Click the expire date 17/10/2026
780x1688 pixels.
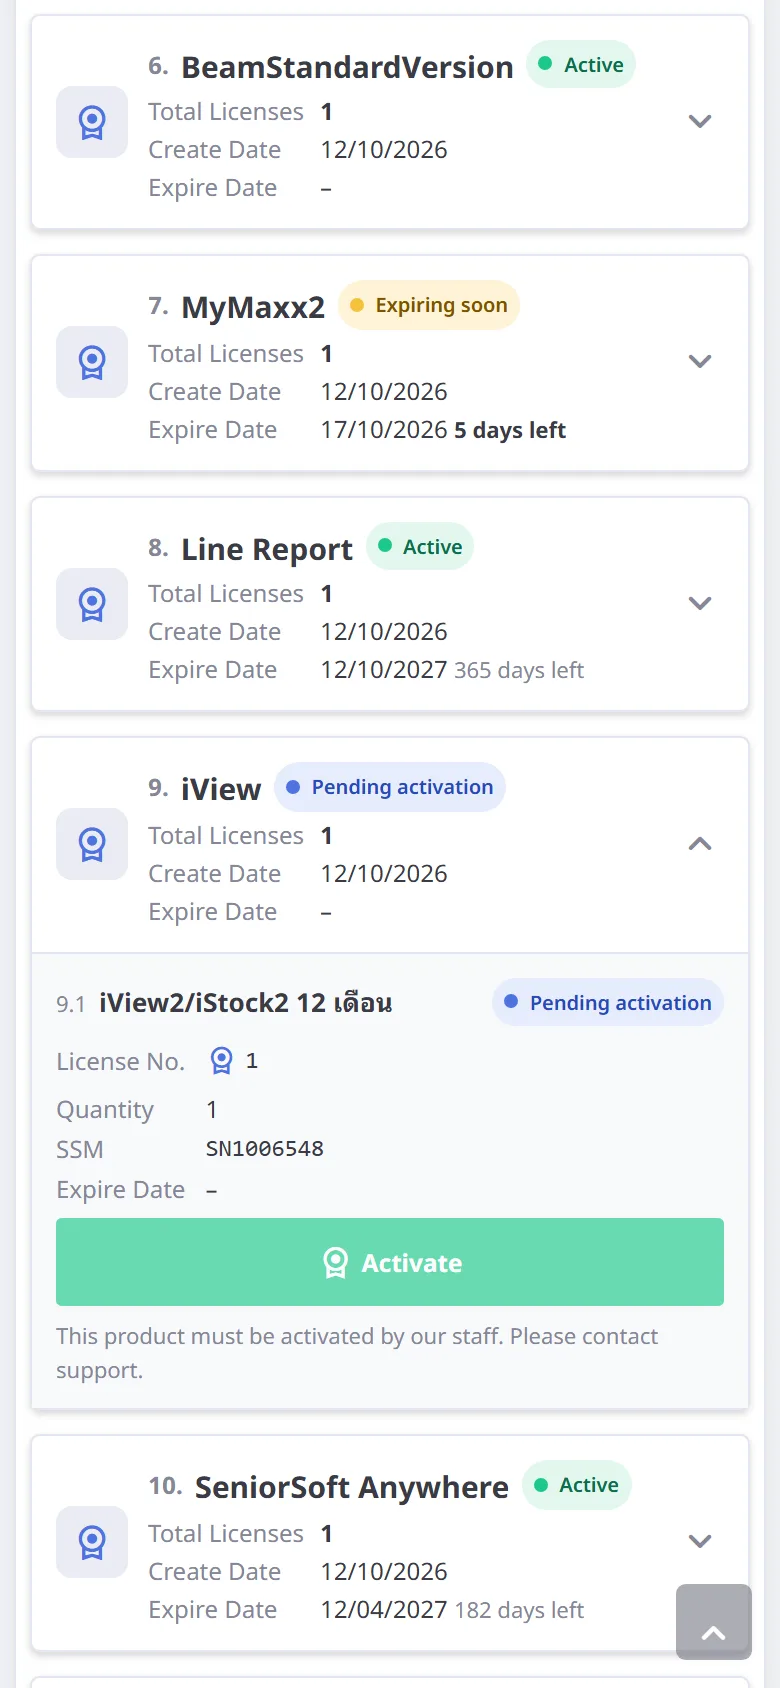(384, 430)
